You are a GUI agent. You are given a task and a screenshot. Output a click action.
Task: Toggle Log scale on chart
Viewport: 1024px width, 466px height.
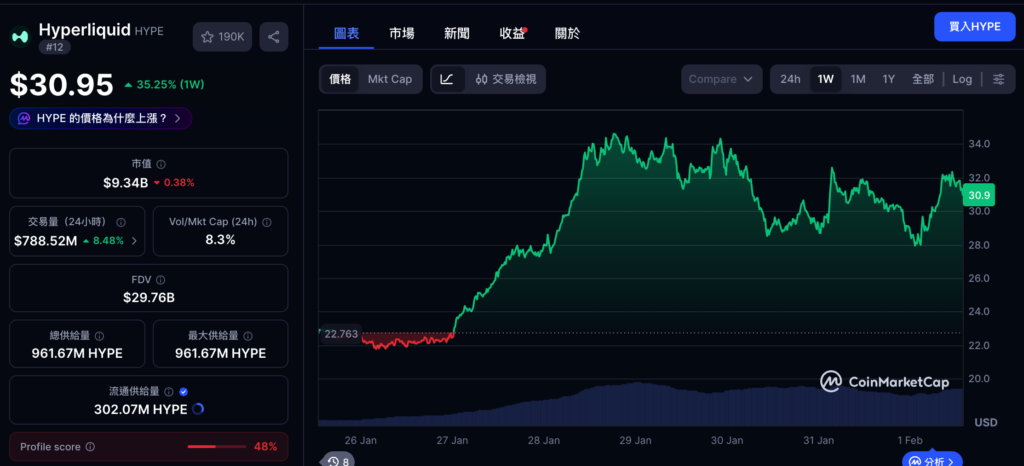click(x=962, y=80)
